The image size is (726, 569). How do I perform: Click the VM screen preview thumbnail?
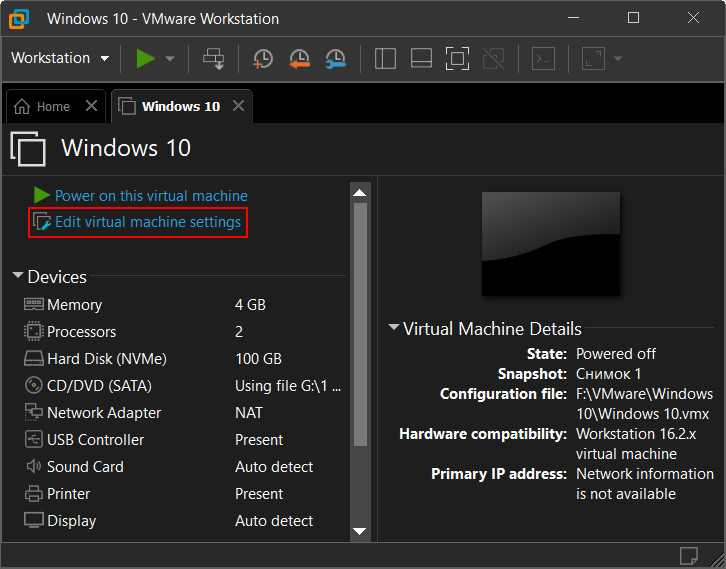pyautogui.click(x=551, y=244)
